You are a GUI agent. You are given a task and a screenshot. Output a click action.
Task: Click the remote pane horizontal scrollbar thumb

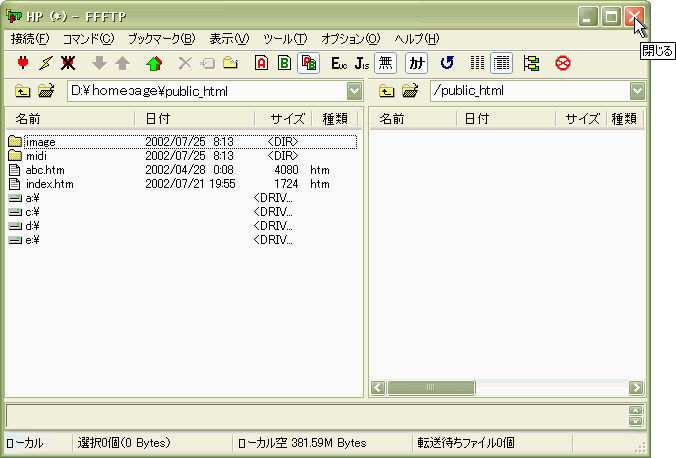(430, 387)
